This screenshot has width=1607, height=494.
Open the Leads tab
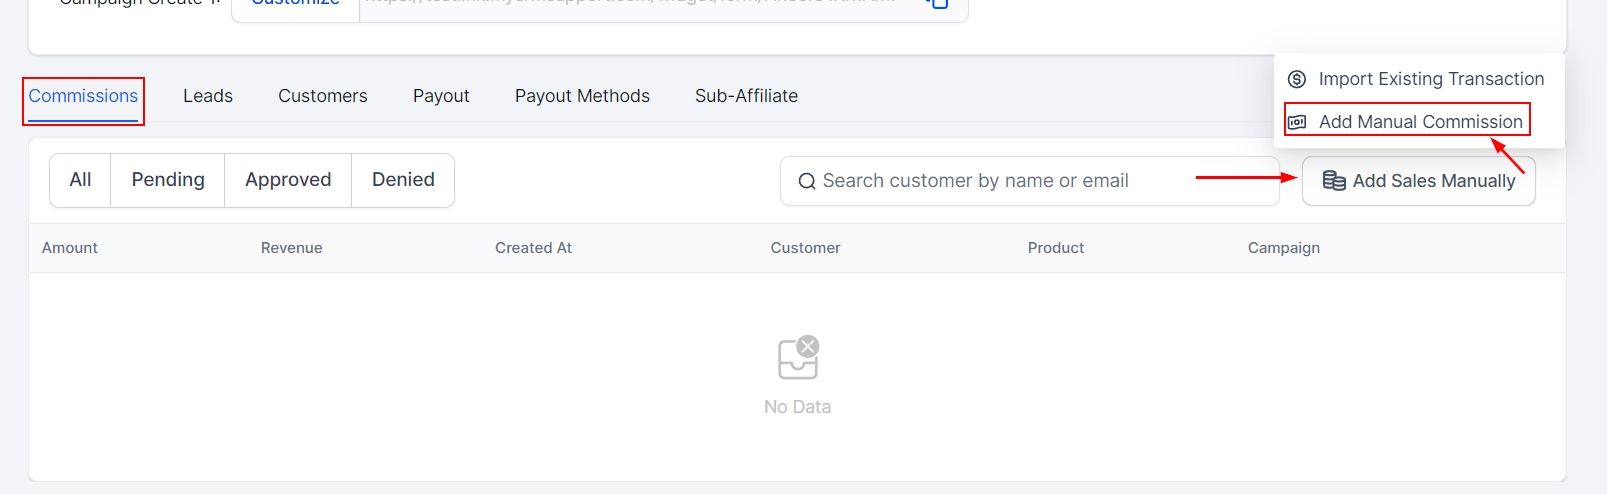208,96
